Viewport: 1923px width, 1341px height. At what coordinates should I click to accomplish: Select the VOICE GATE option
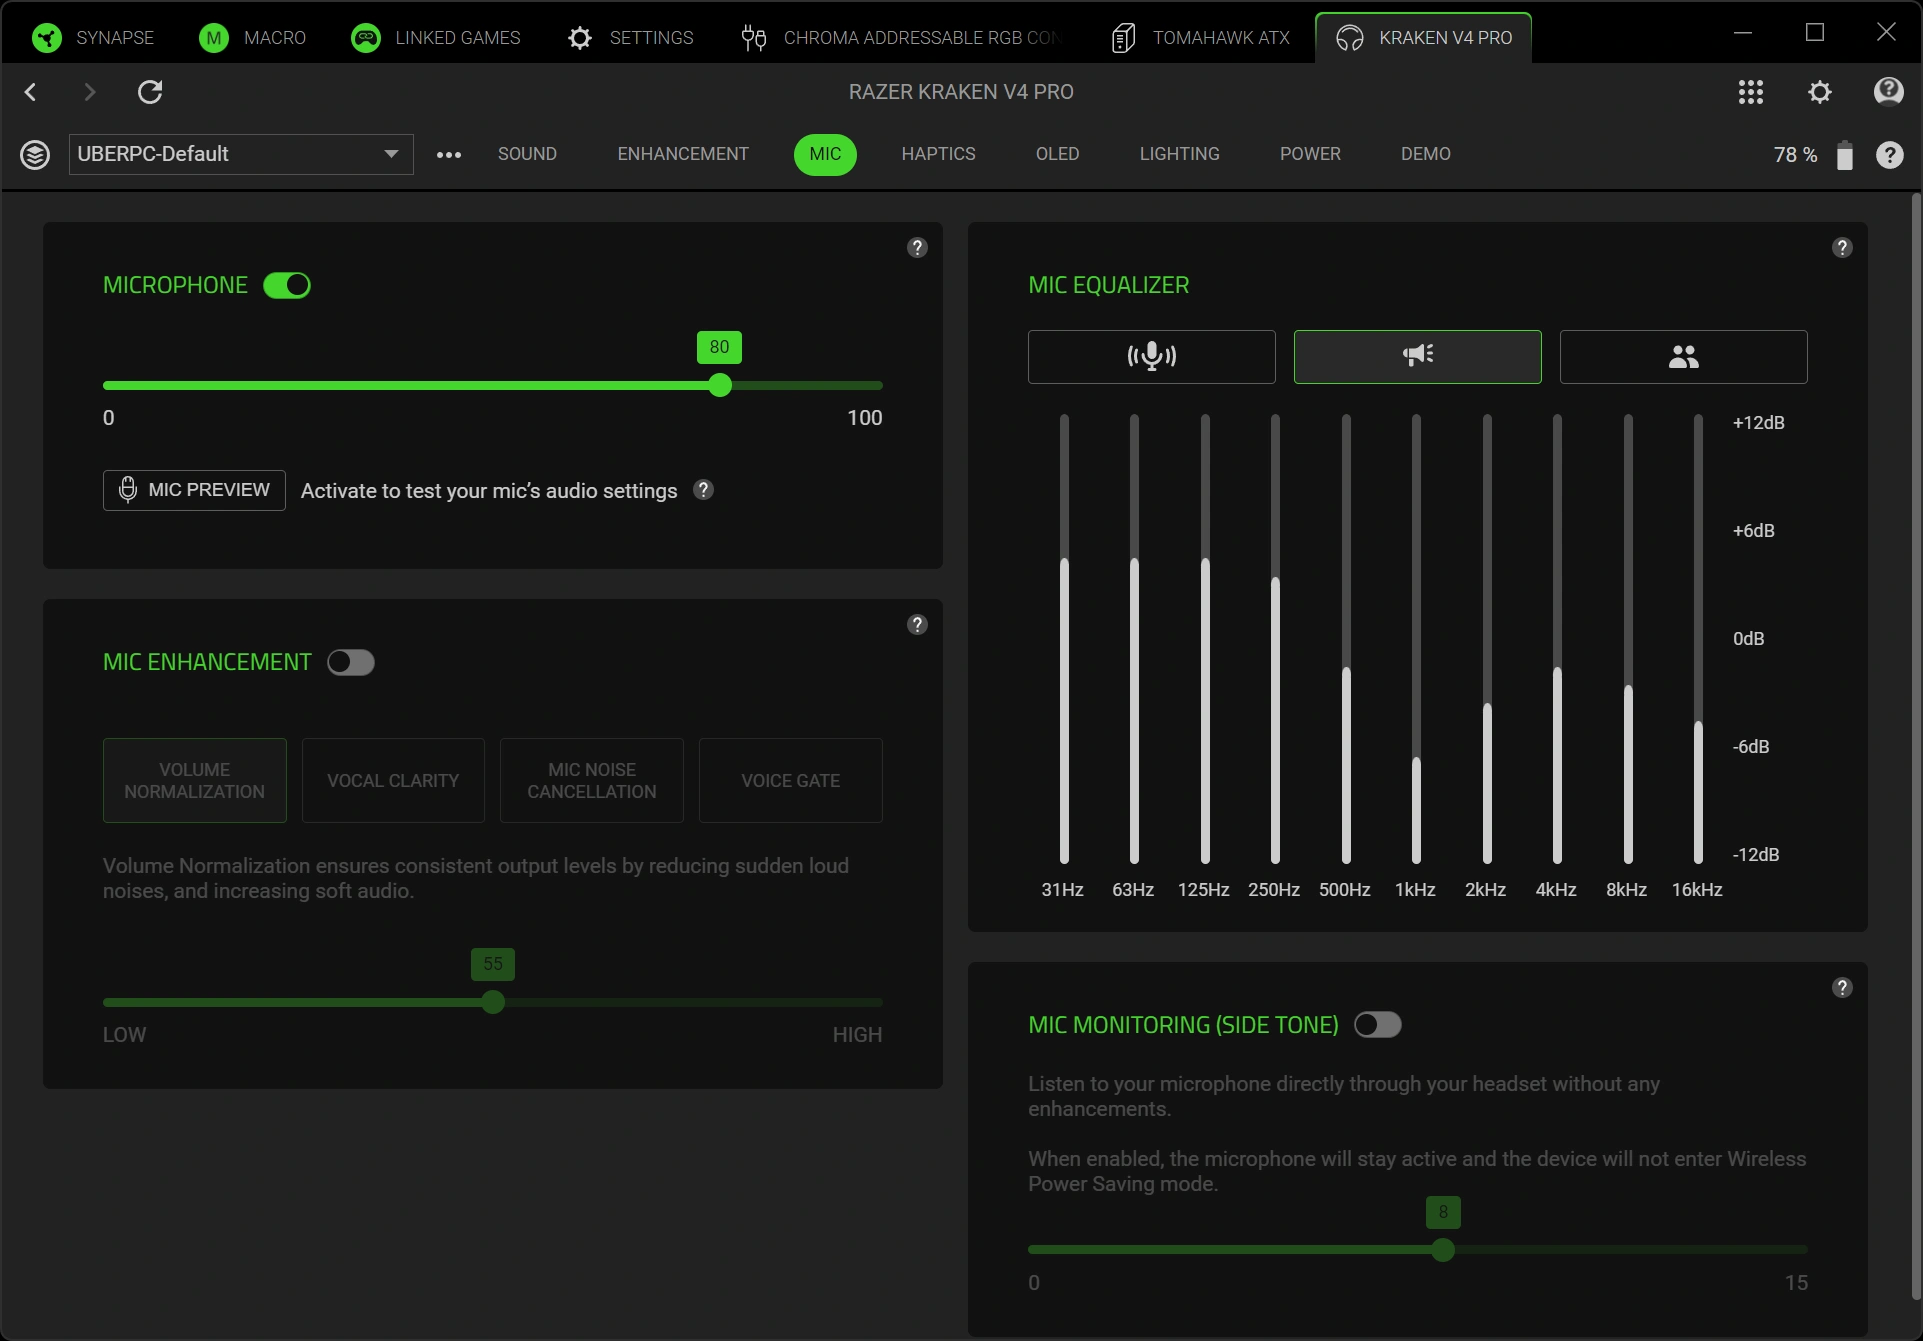pos(791,781)
